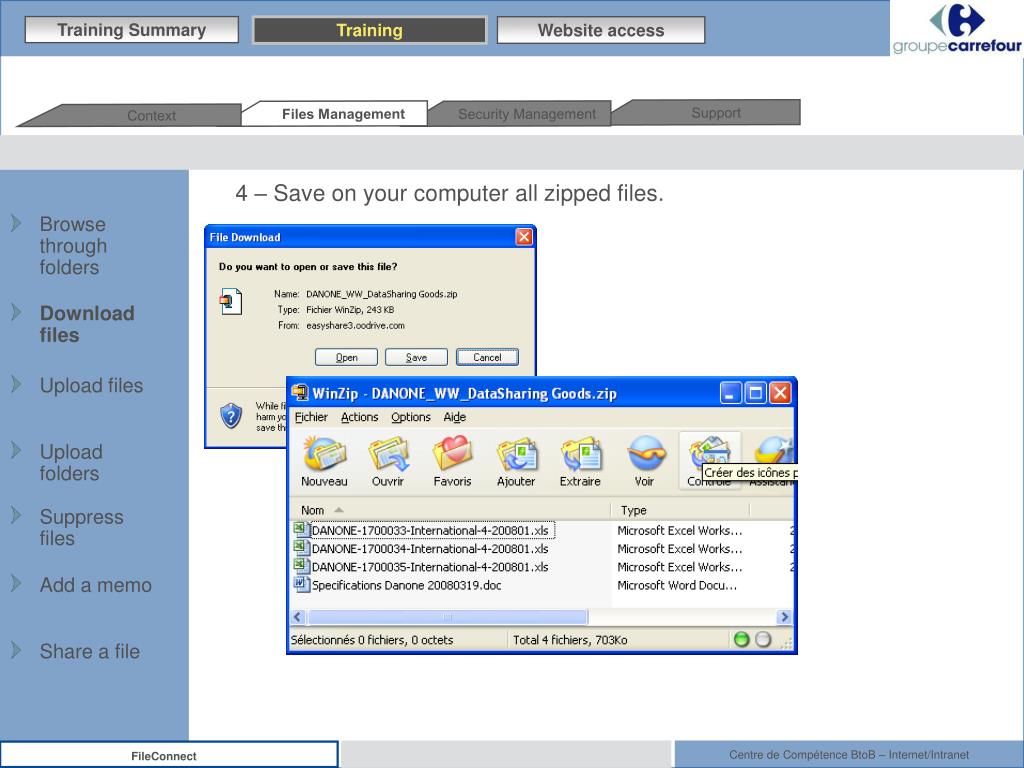Image resolution: width=1024 pixels, height=768 pixels.
Task: Go to Download files section
Action: 87,324
